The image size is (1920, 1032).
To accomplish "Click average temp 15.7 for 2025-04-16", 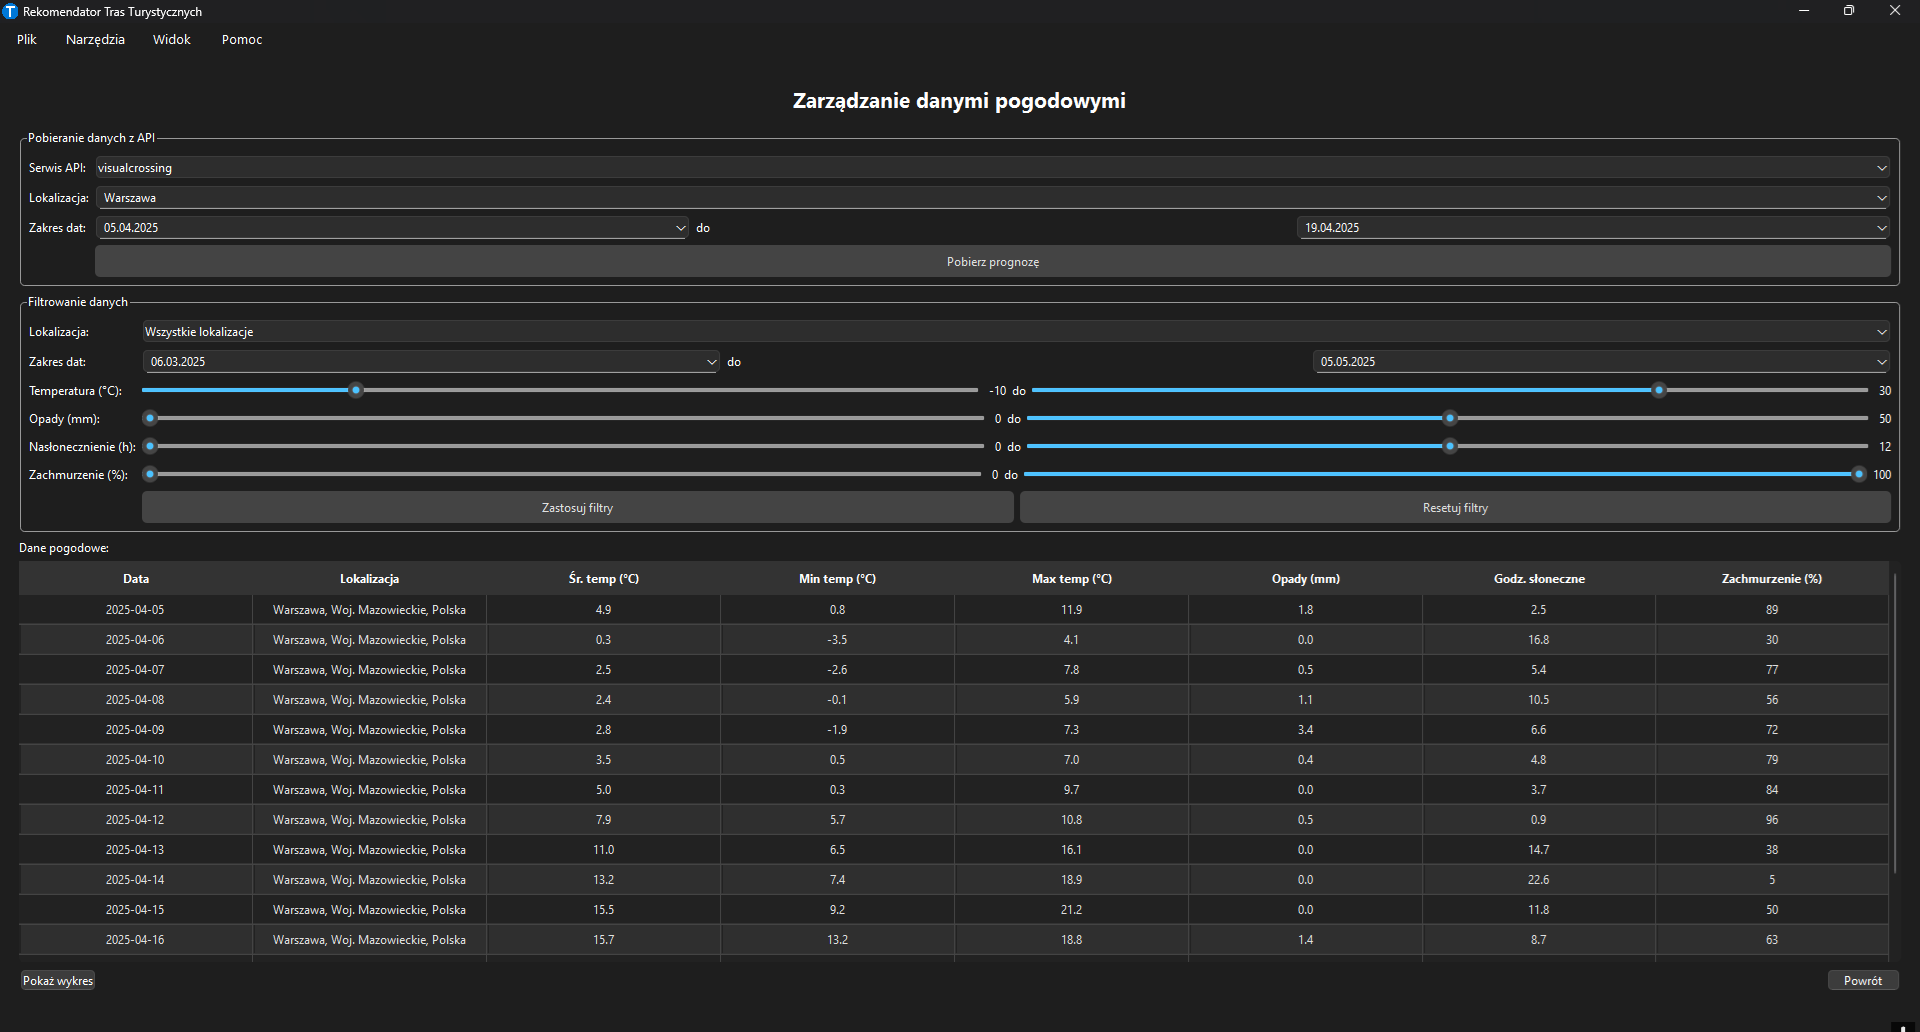I will (x=603, y=940).
